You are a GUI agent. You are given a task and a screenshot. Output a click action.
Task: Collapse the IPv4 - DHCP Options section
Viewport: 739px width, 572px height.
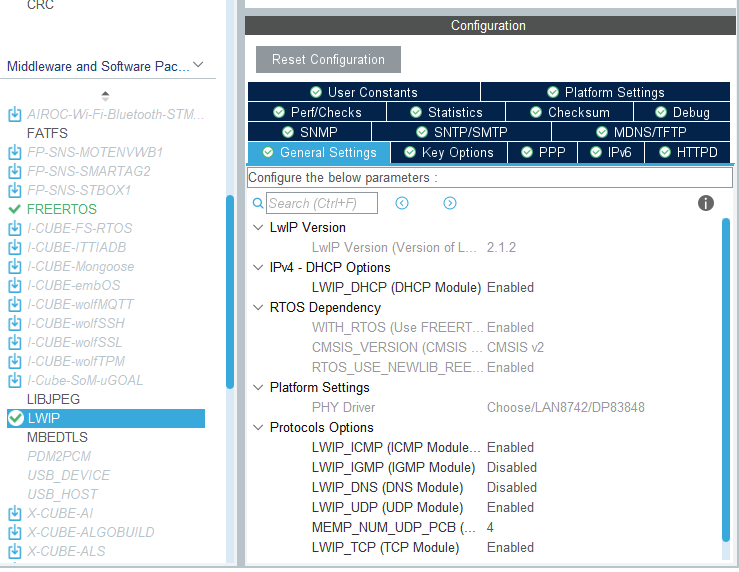tap(258, 268)
